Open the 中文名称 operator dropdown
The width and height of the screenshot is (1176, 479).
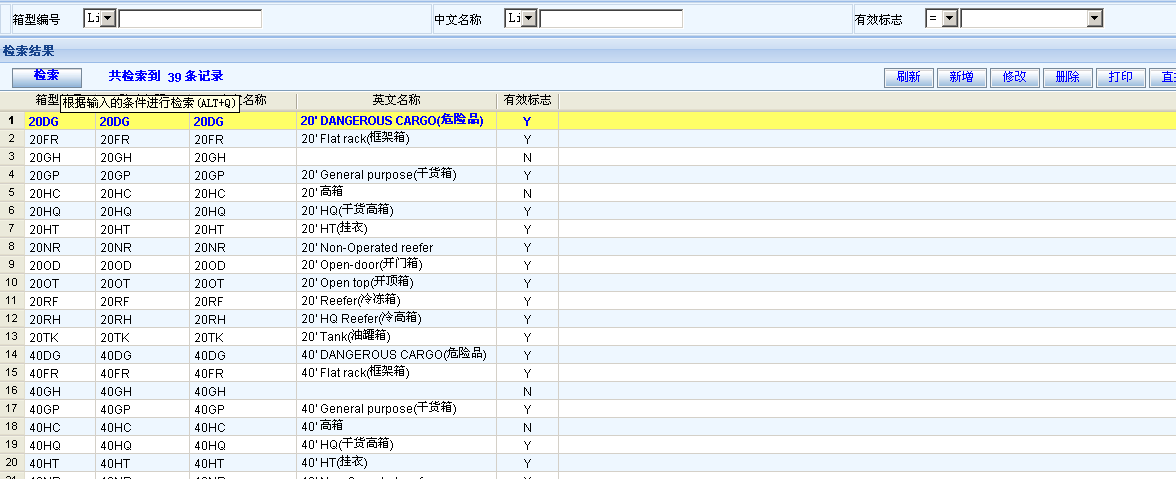pyautogui.click(x=529, y=19)
